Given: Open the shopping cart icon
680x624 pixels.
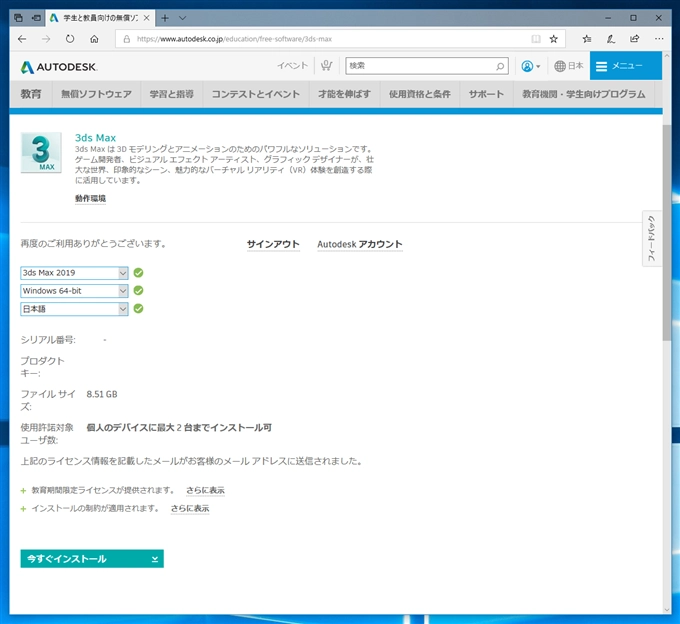Looking at the screenshot, I should pos(326,66).
